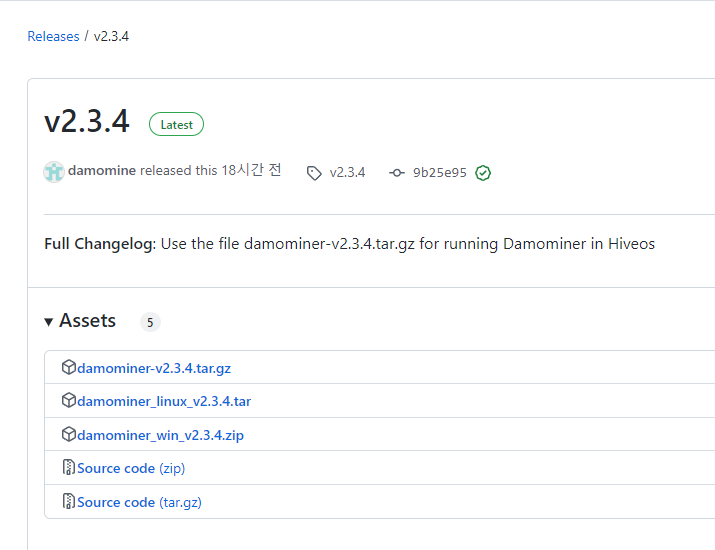Open the v2.3.4 tag link
Screen dimensions: 715x550
[347, 172]
